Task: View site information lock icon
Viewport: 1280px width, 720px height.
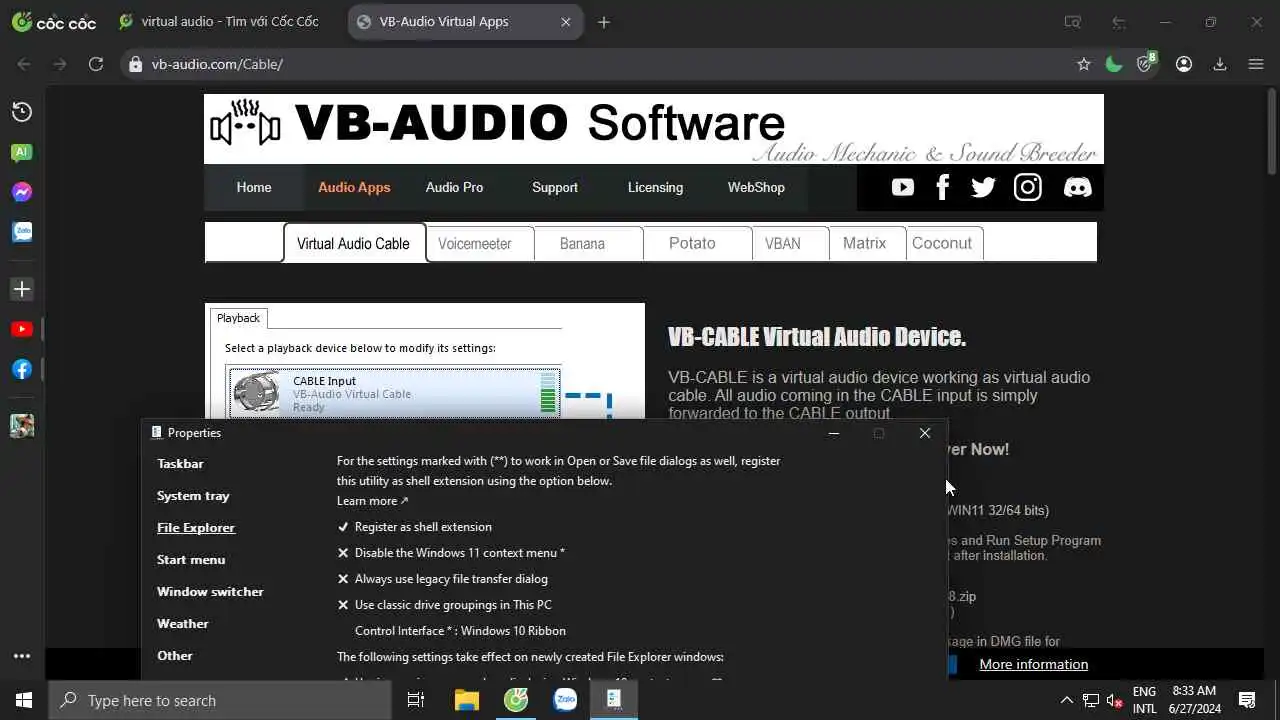Action: [x=136, y=64]
